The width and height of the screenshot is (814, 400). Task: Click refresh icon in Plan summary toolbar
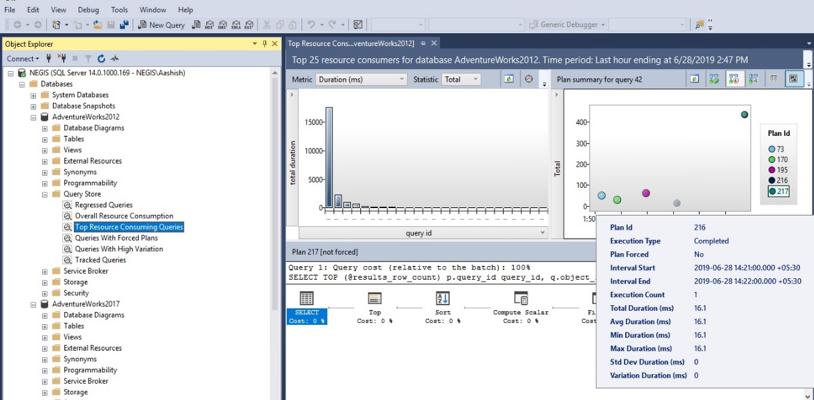point(695,79)
